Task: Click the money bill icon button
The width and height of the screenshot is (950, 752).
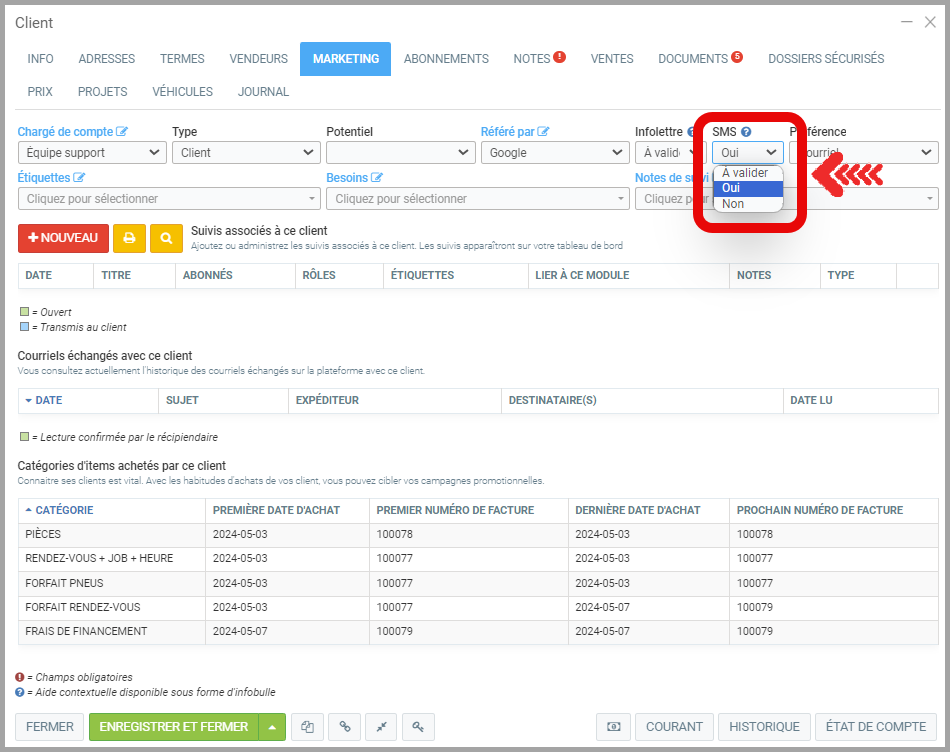Action: tap(613, 727)
